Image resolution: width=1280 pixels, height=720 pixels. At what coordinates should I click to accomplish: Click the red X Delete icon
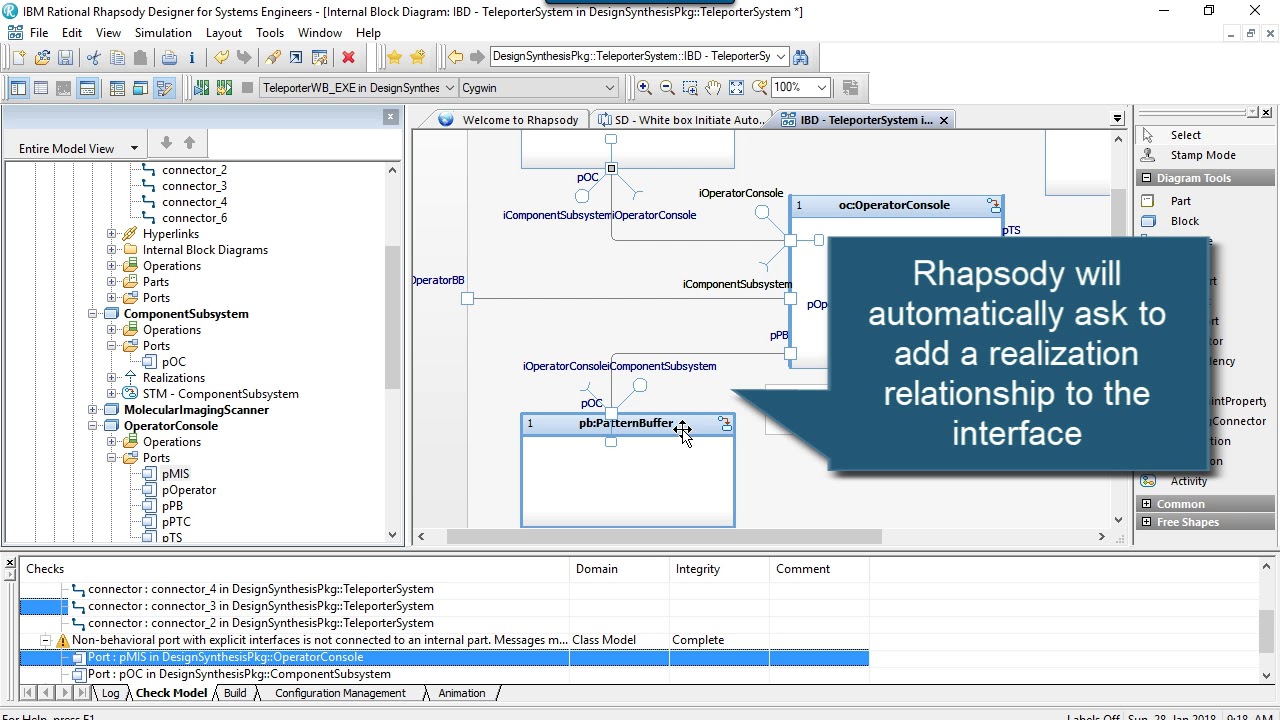[348, 58]
